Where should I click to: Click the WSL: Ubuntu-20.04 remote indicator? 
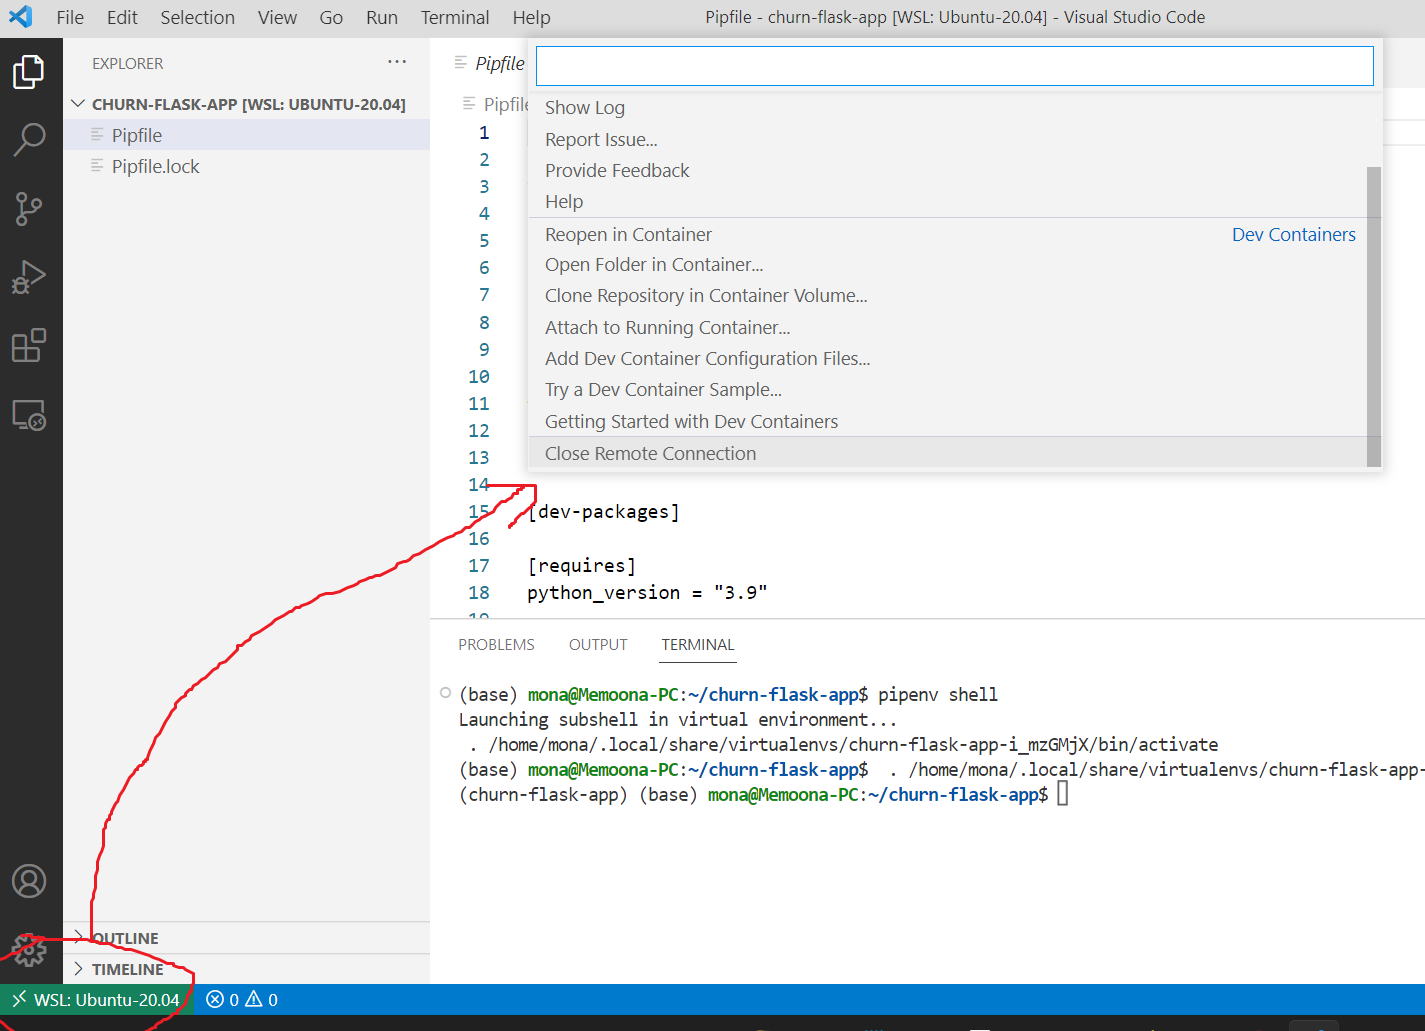(97, 1000)
